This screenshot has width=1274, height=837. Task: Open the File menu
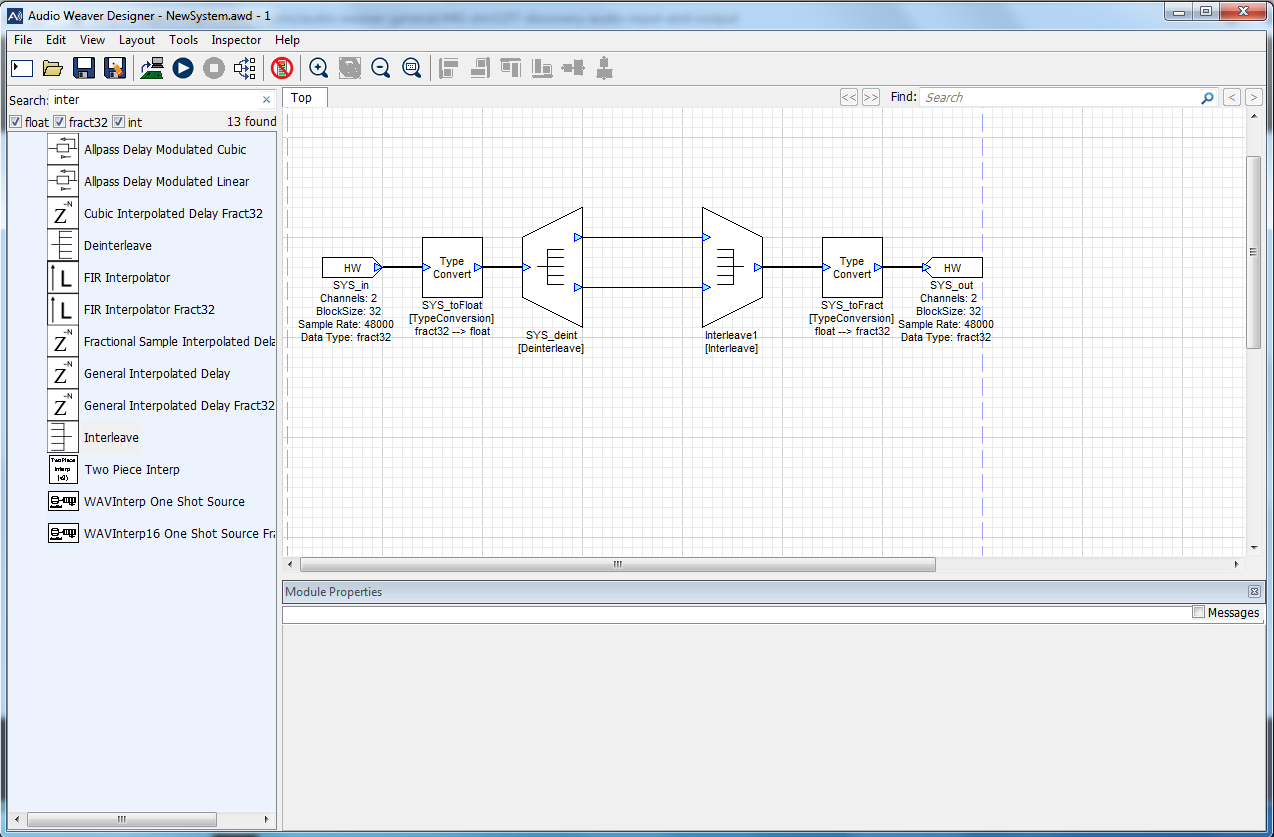pos(23,40)
